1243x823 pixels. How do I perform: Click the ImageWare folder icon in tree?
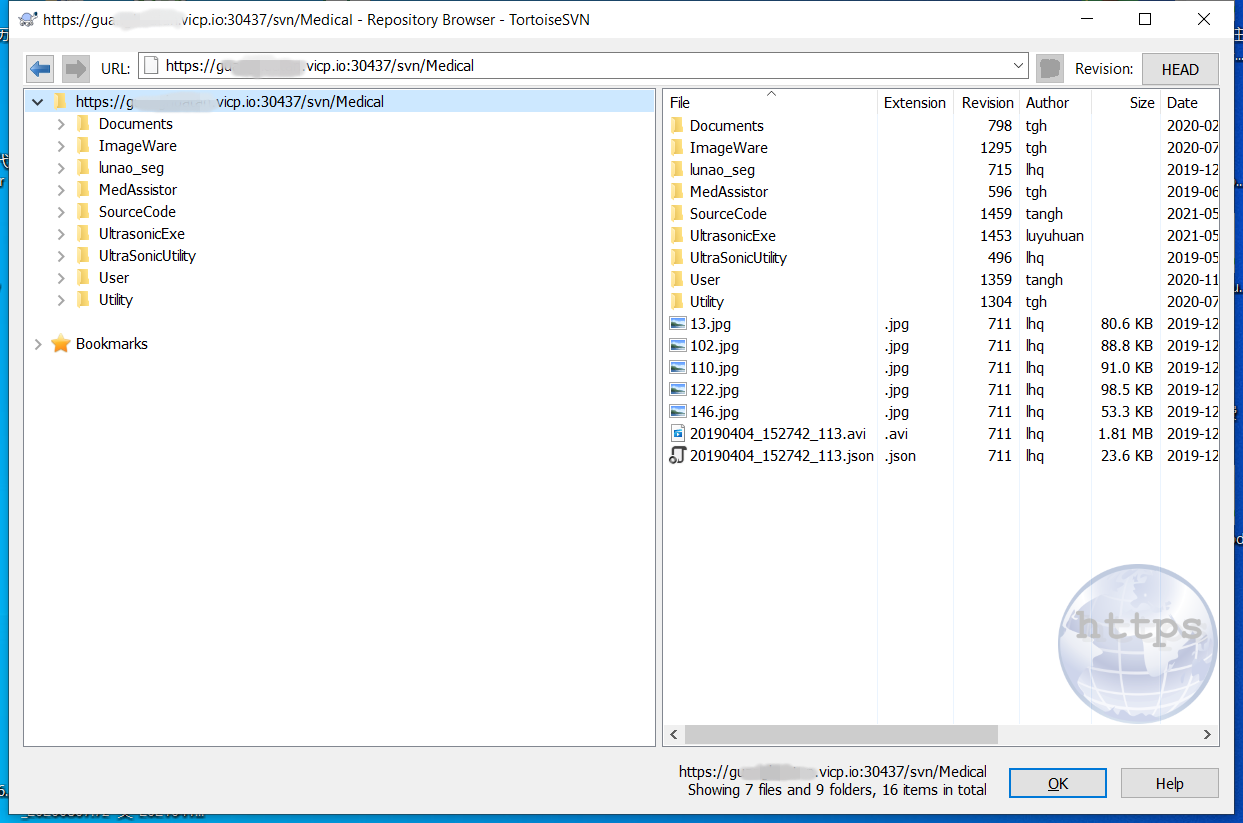83,146
